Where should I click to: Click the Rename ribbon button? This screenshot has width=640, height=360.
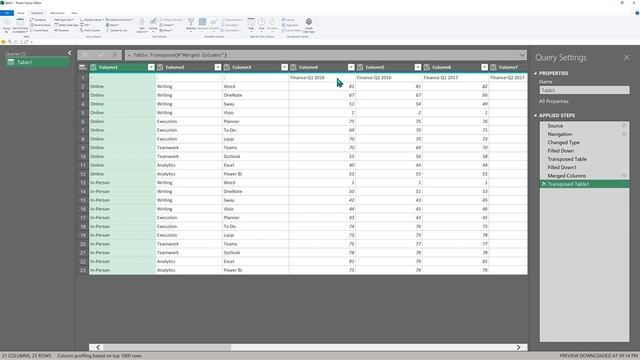tap(62, 30)
